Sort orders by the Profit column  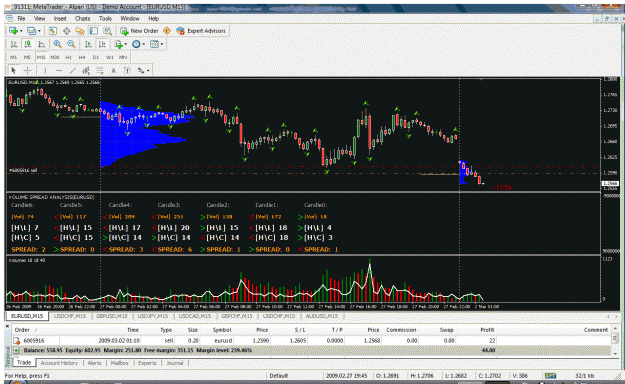487,330
